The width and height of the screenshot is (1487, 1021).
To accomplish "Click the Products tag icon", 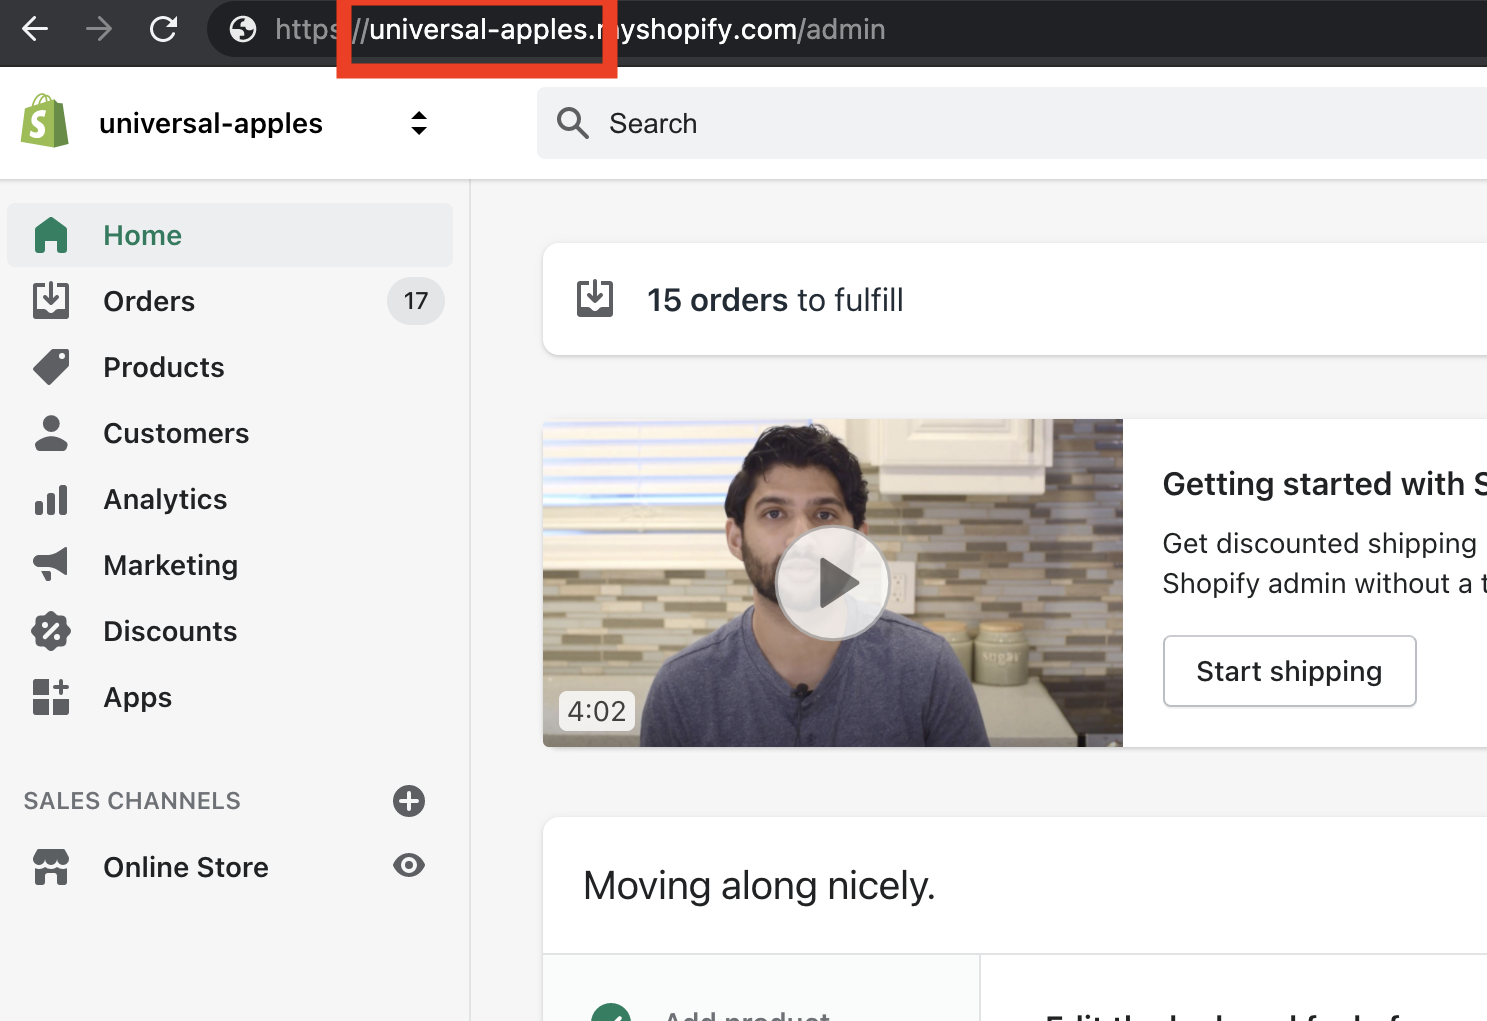I will click(51, 367).
